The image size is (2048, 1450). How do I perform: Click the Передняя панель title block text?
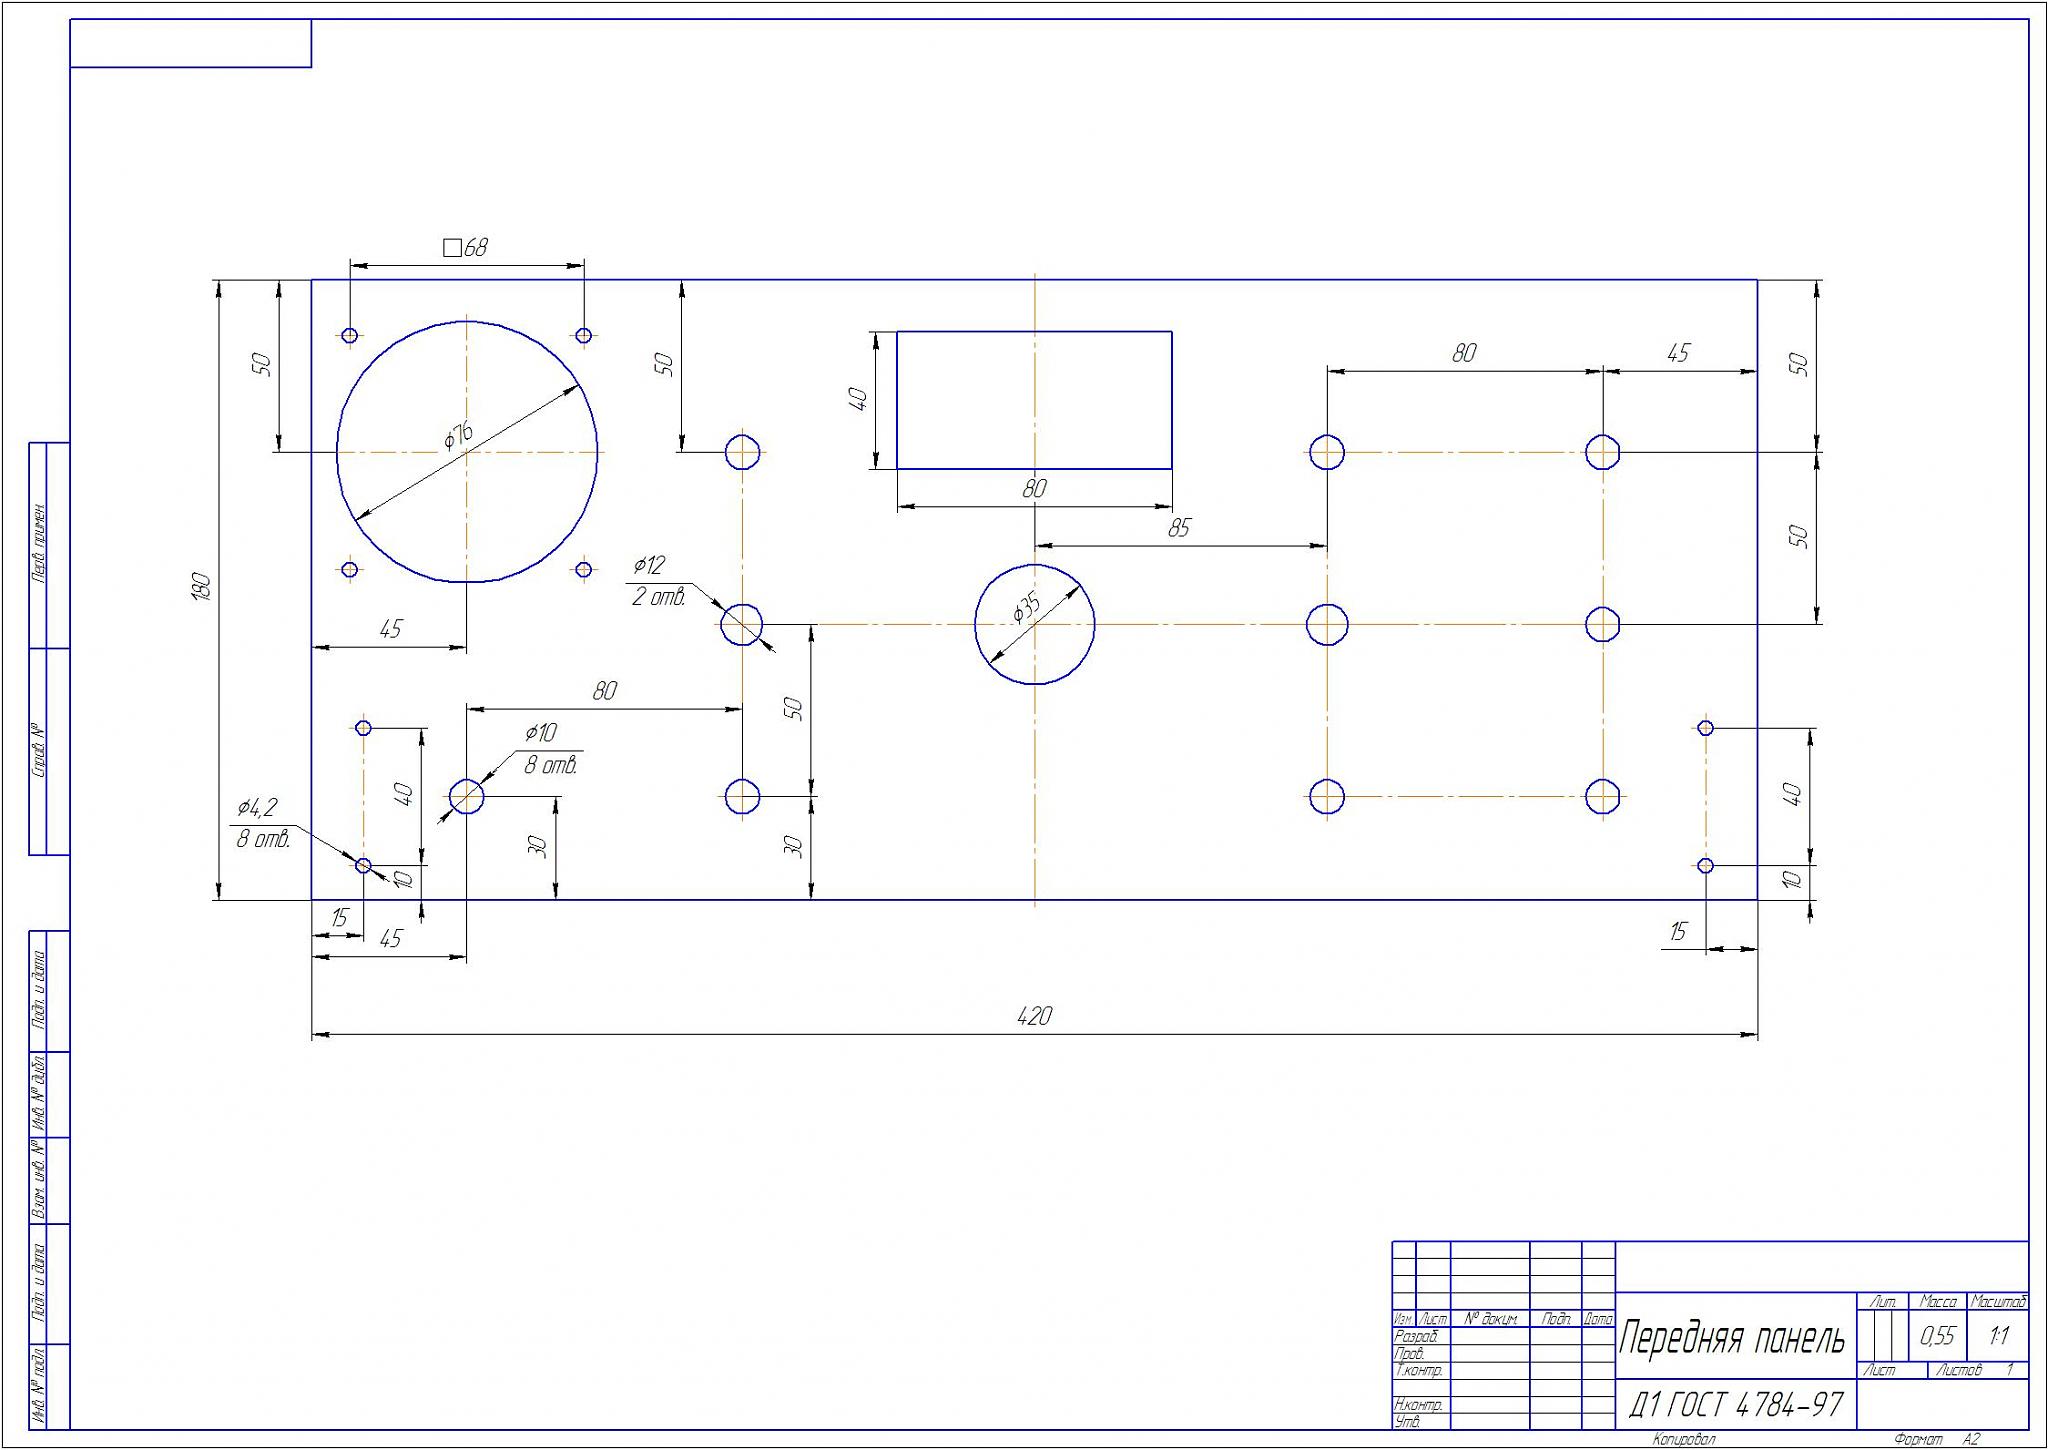click(x=1732, y=1338)
